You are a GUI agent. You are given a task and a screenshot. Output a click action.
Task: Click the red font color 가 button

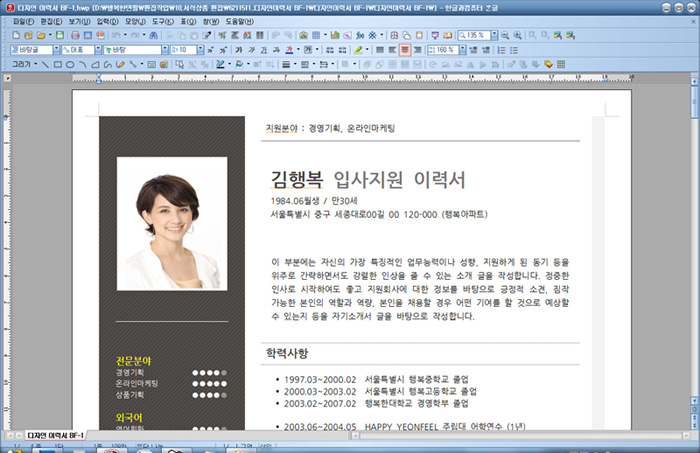pos(289,50)
